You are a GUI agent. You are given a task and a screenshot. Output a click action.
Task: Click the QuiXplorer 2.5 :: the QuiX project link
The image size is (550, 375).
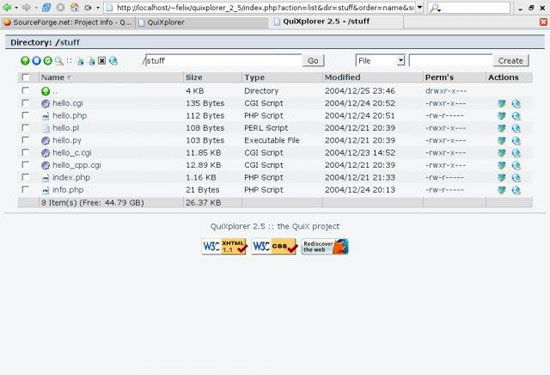pyautogui.click(x=275, y=227)
